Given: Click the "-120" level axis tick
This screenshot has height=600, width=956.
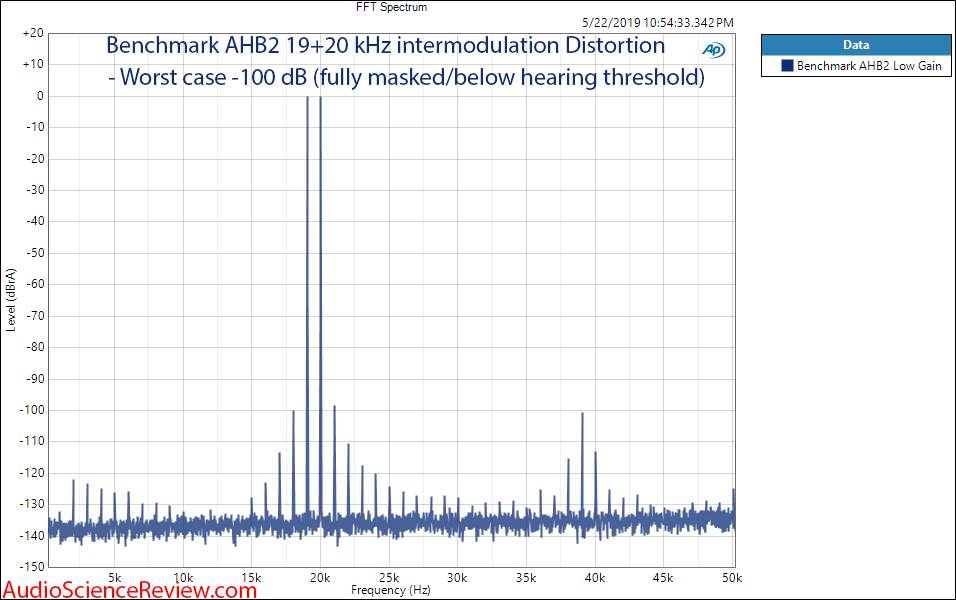Looking at the screenshot, I should 32,473.
